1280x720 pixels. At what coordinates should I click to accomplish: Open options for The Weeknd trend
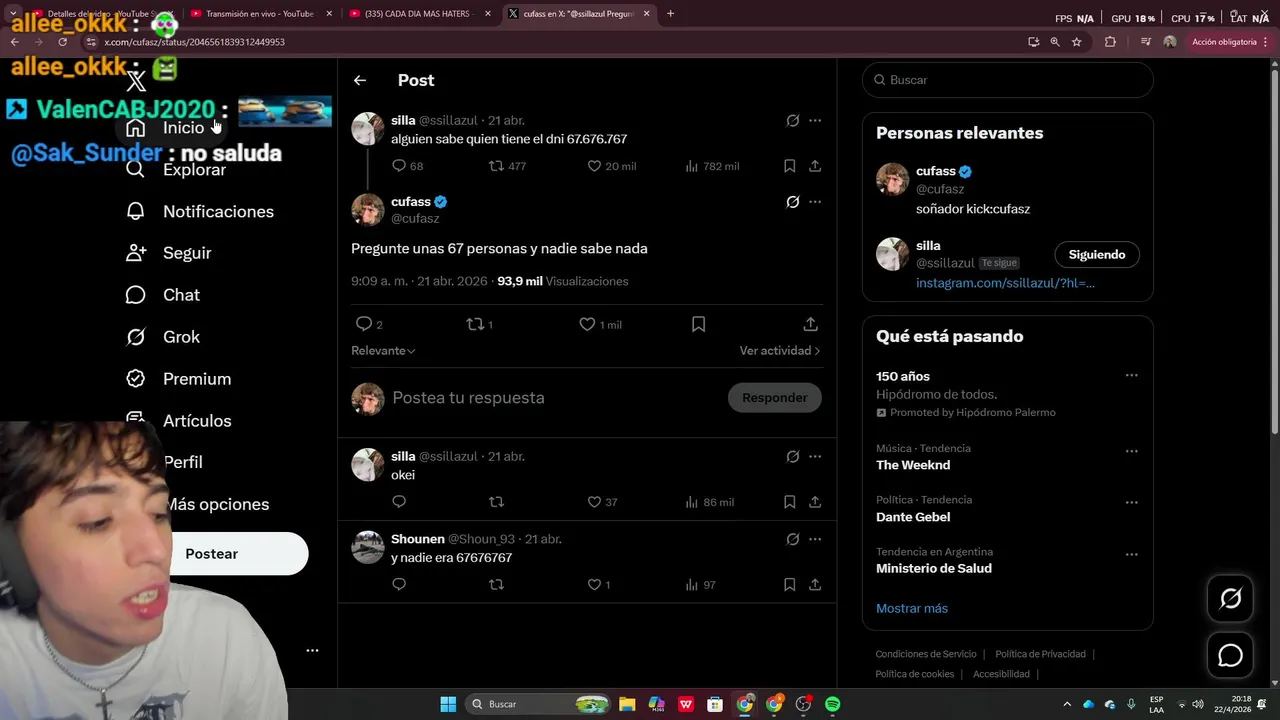1131,451
